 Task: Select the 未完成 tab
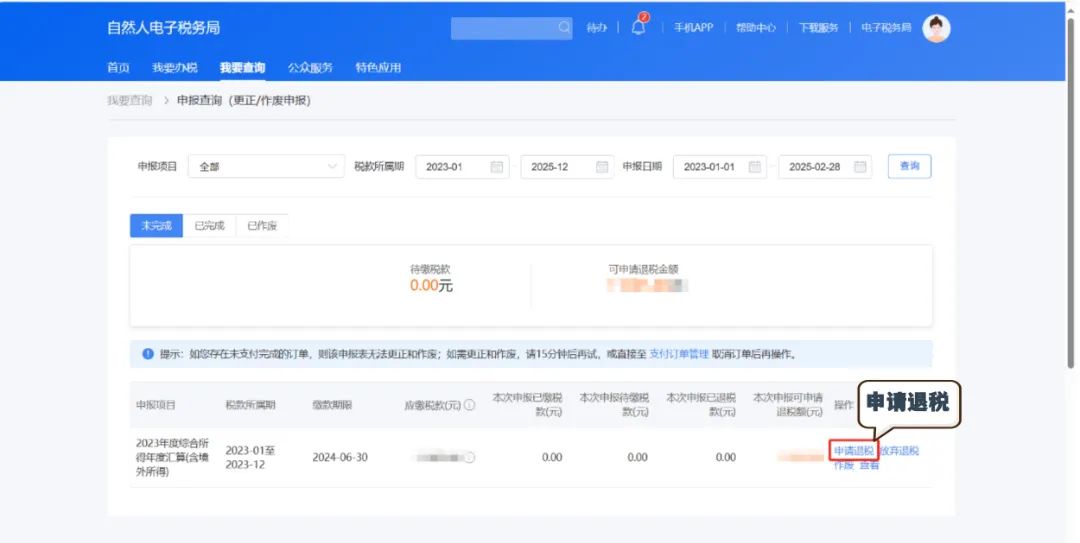coord(156,226)
